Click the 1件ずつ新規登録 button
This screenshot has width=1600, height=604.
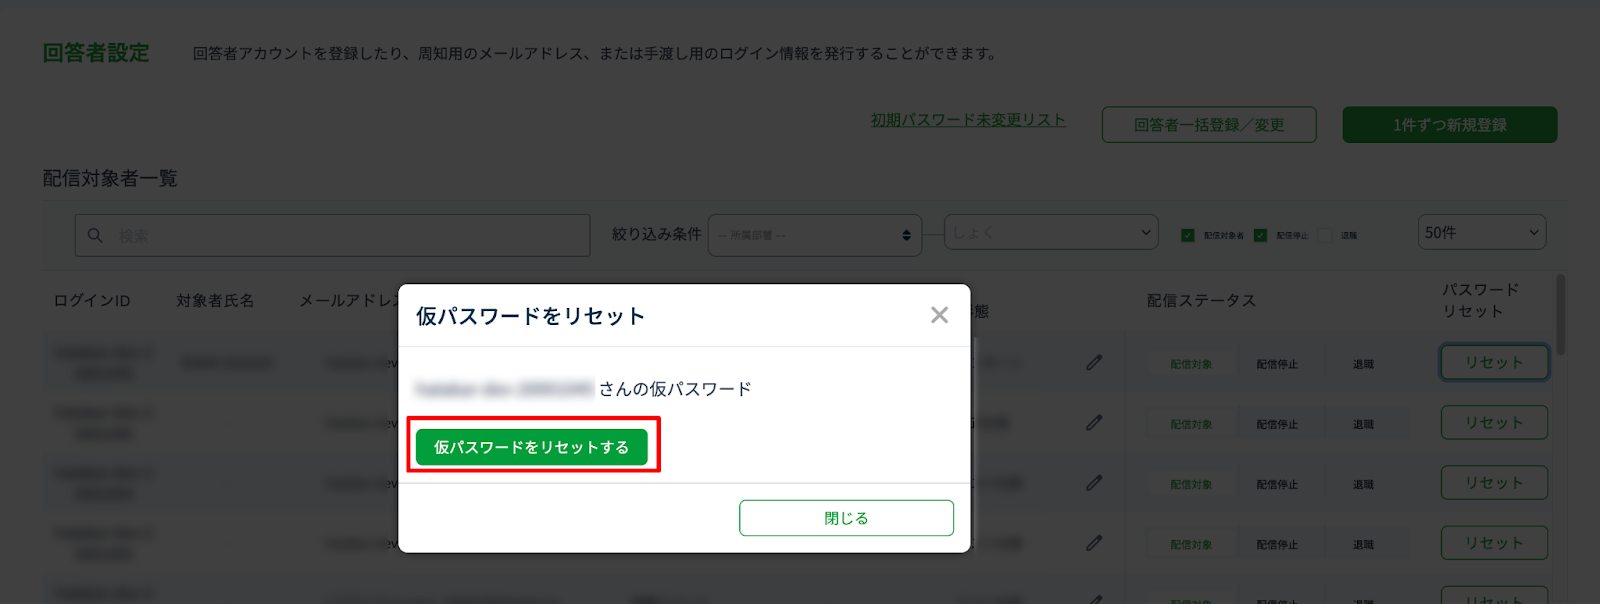[x=1450, y=125]
